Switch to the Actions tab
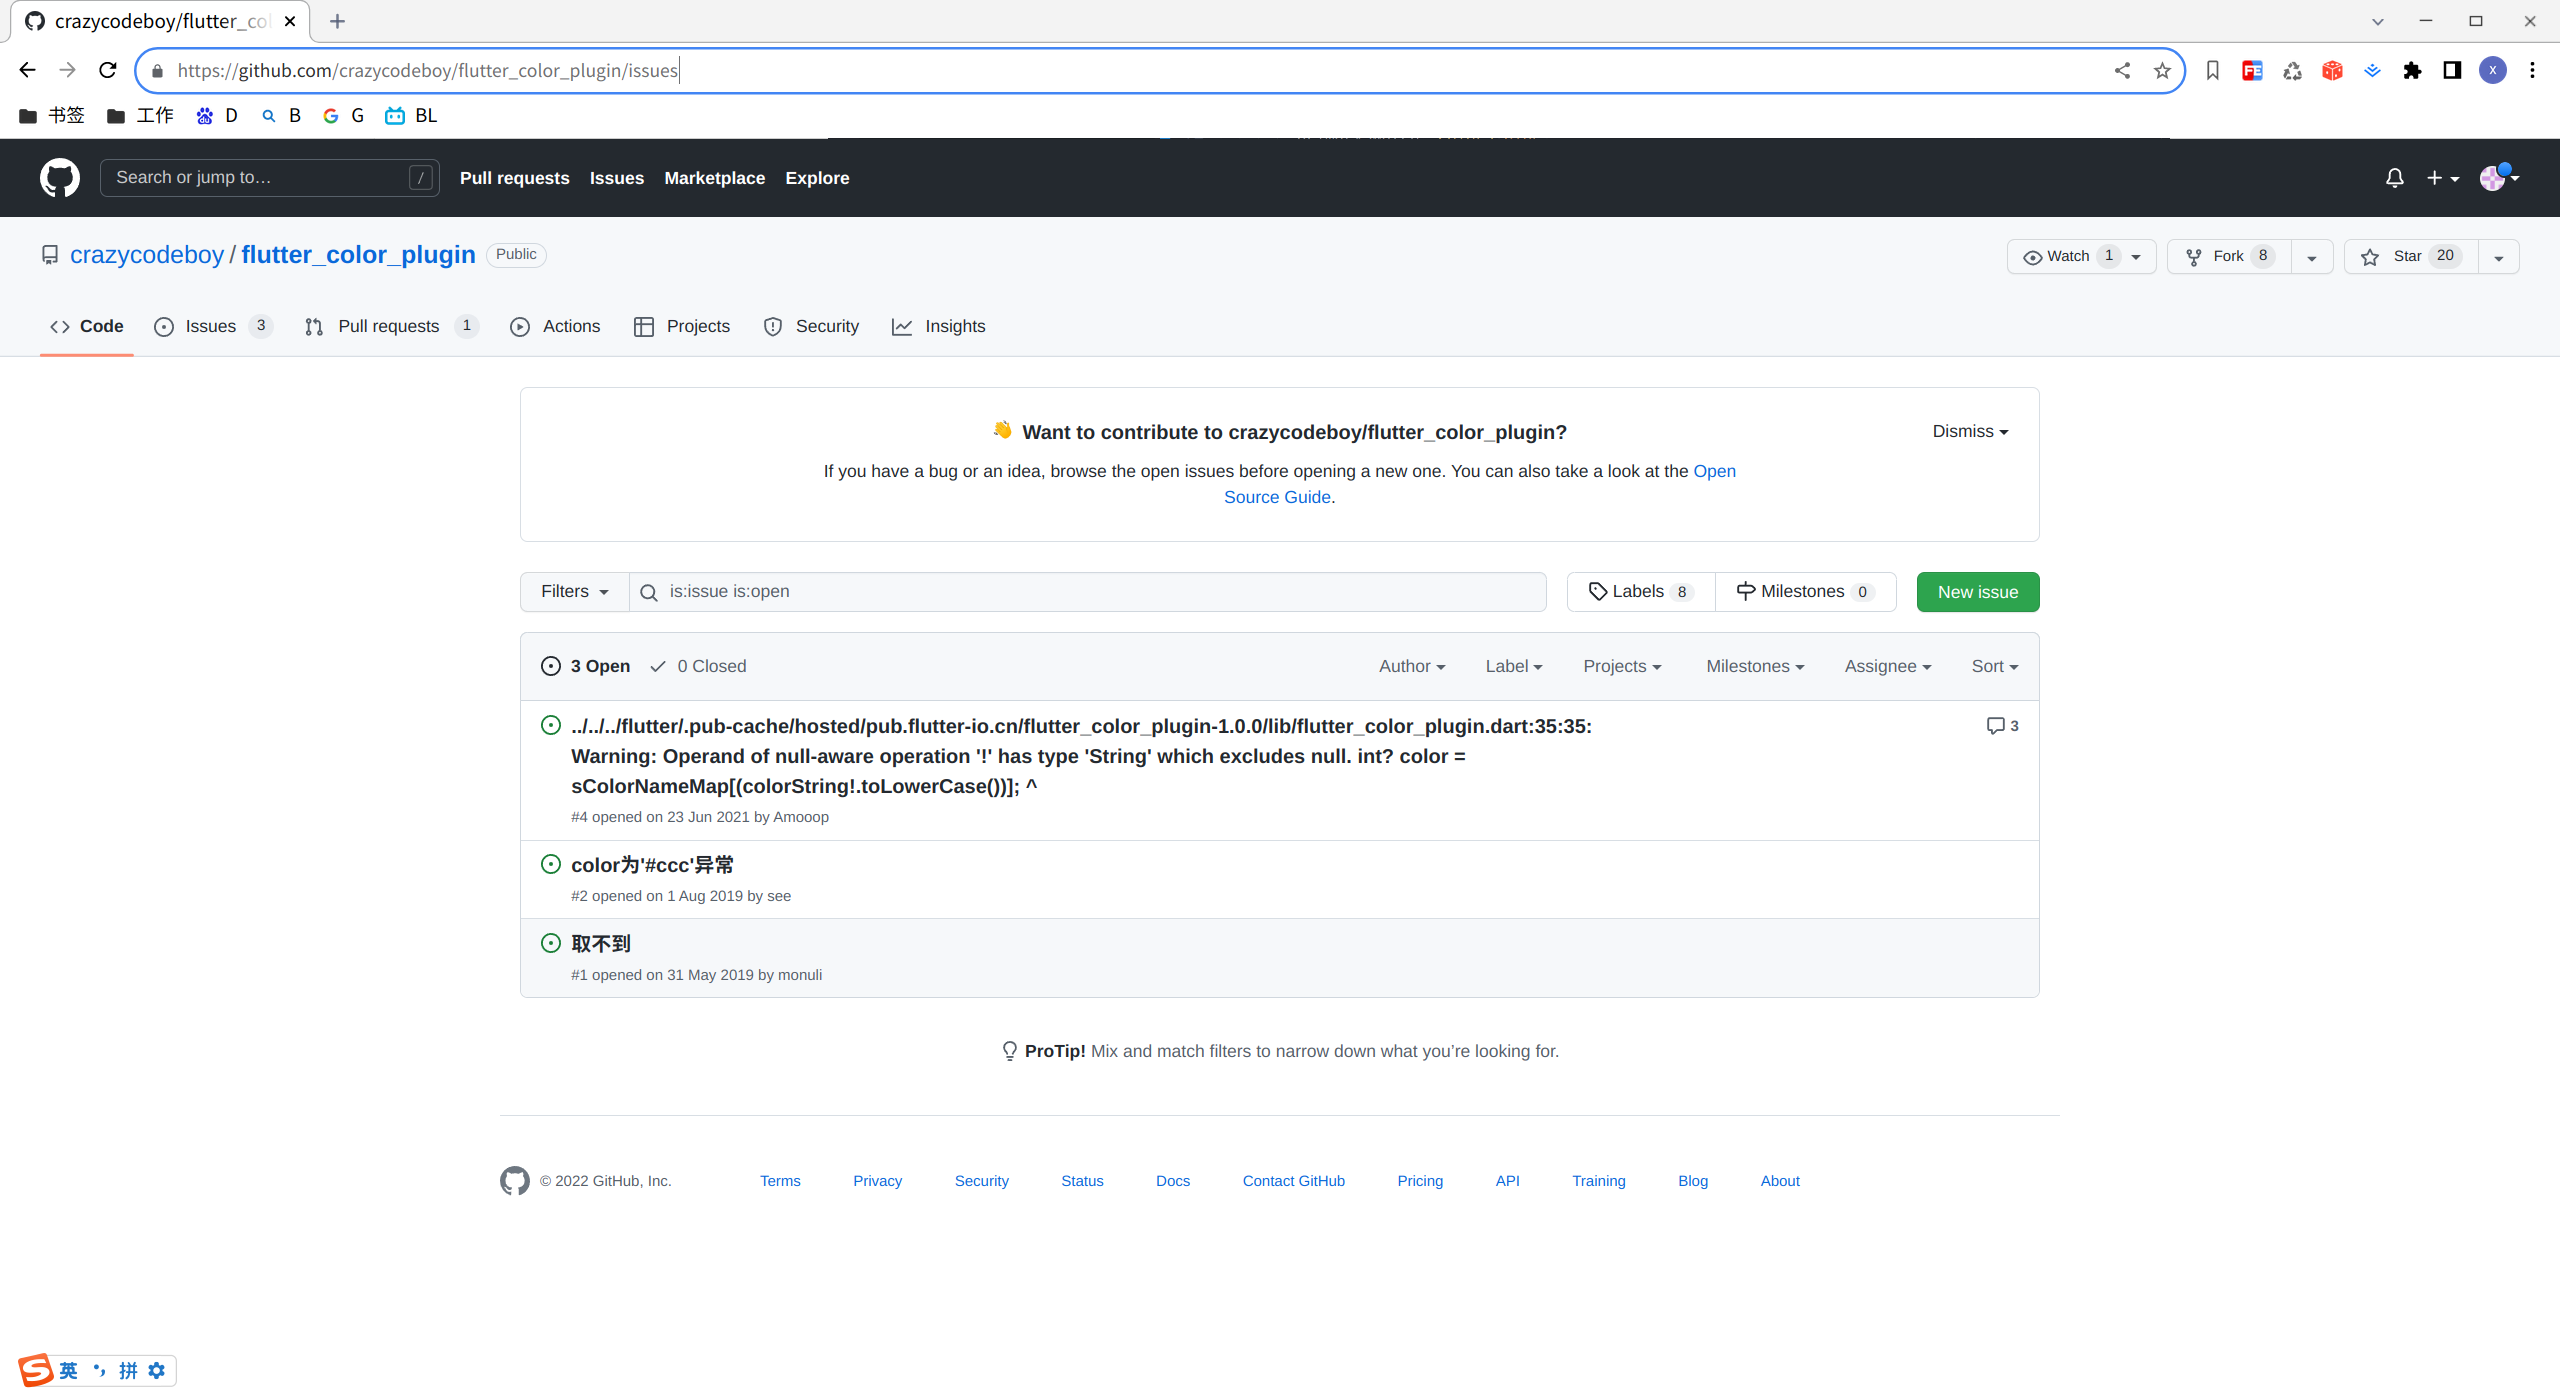 [556, 326]
